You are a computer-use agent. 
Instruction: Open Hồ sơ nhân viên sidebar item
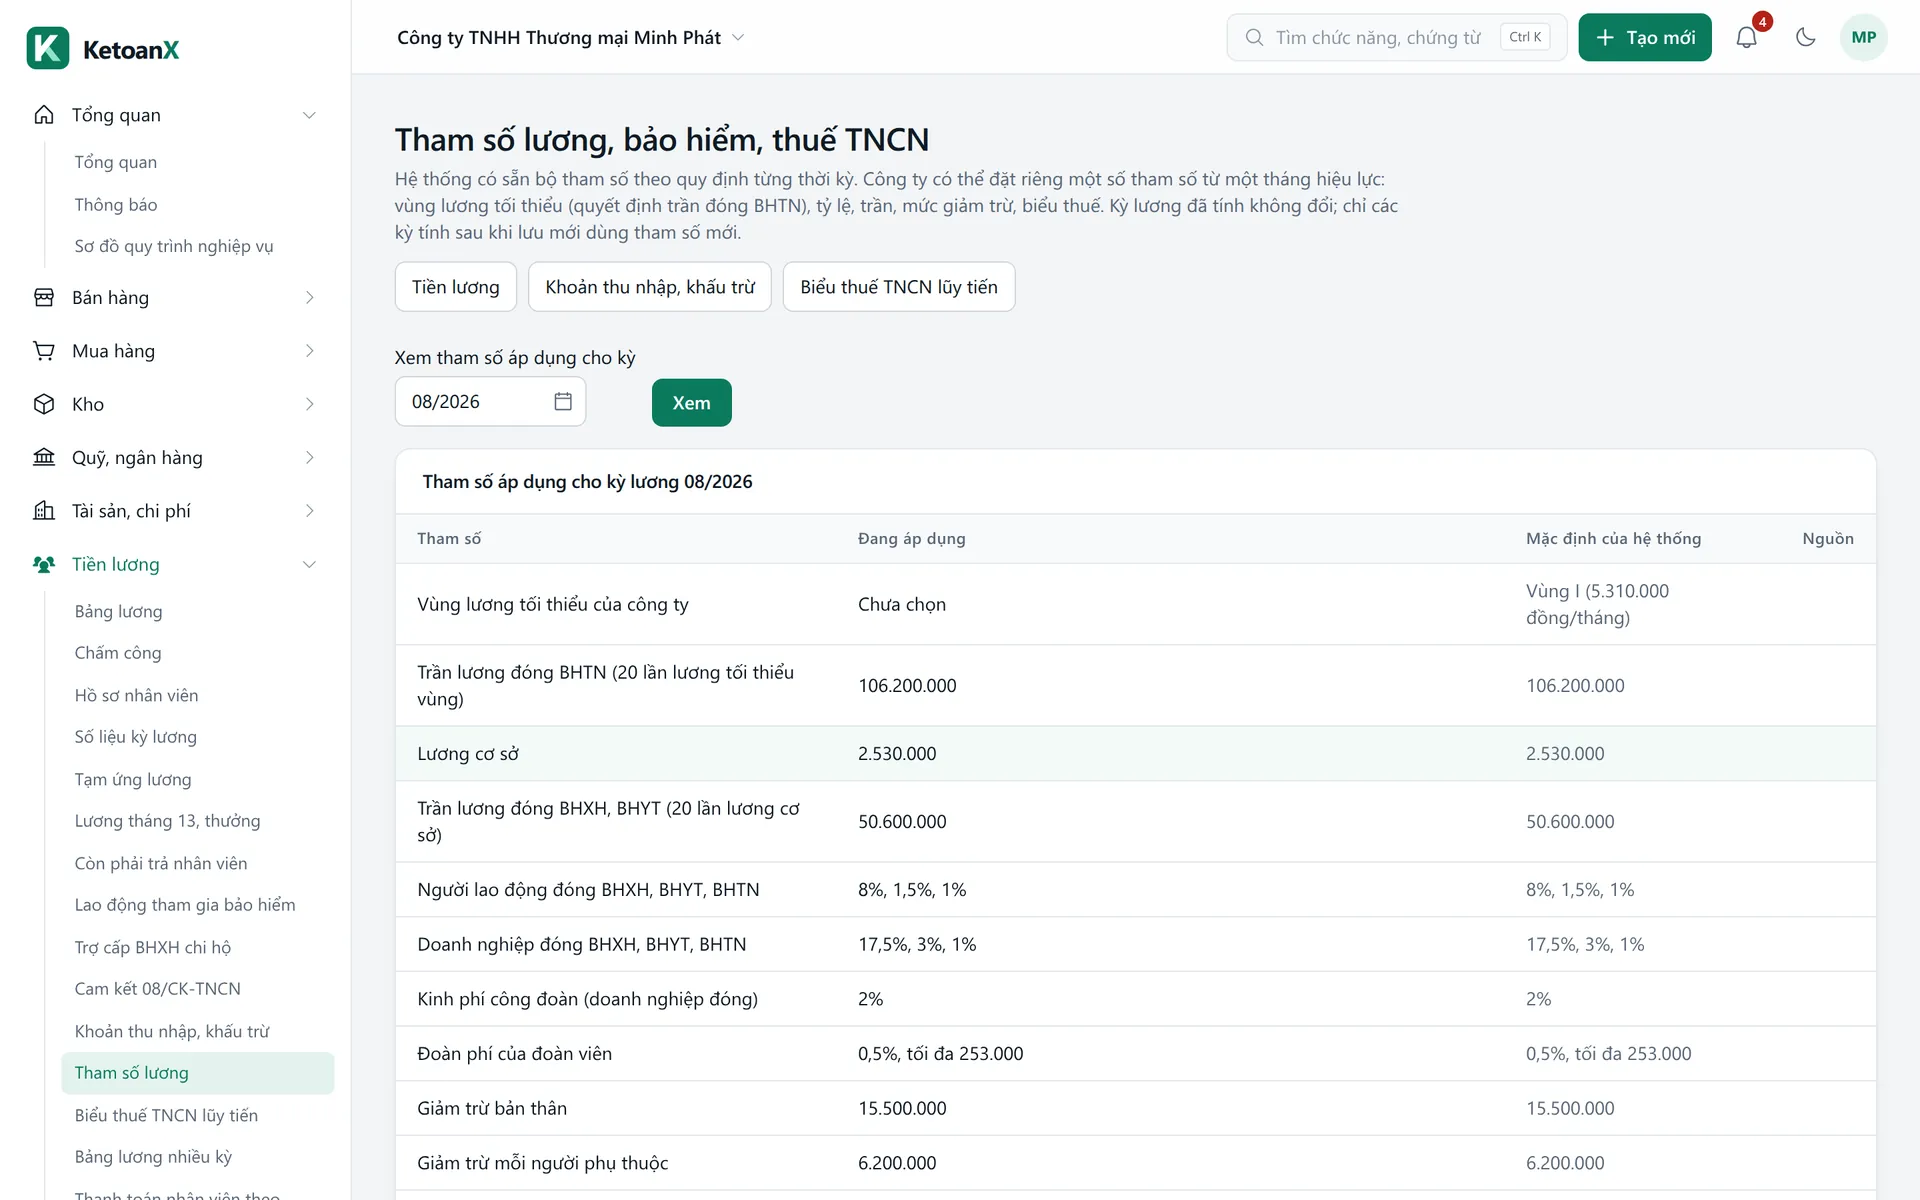(136, 695)
